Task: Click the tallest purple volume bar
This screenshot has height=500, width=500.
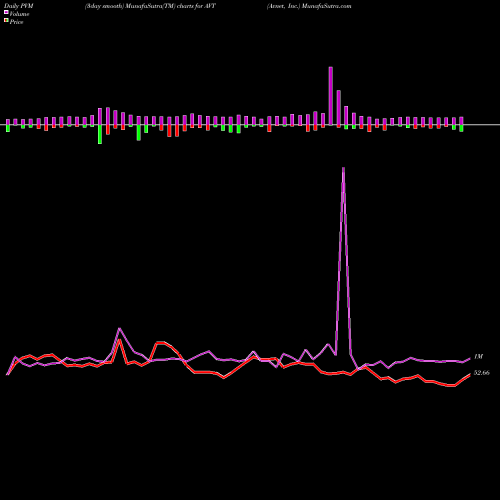Action: click(x=331, y=96)
